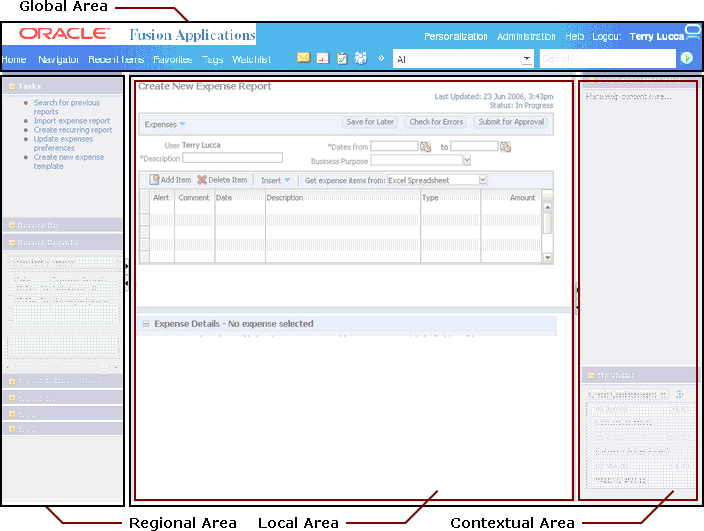
Task: Open the search scope dropdown showing All
Action: coord(527,59)
